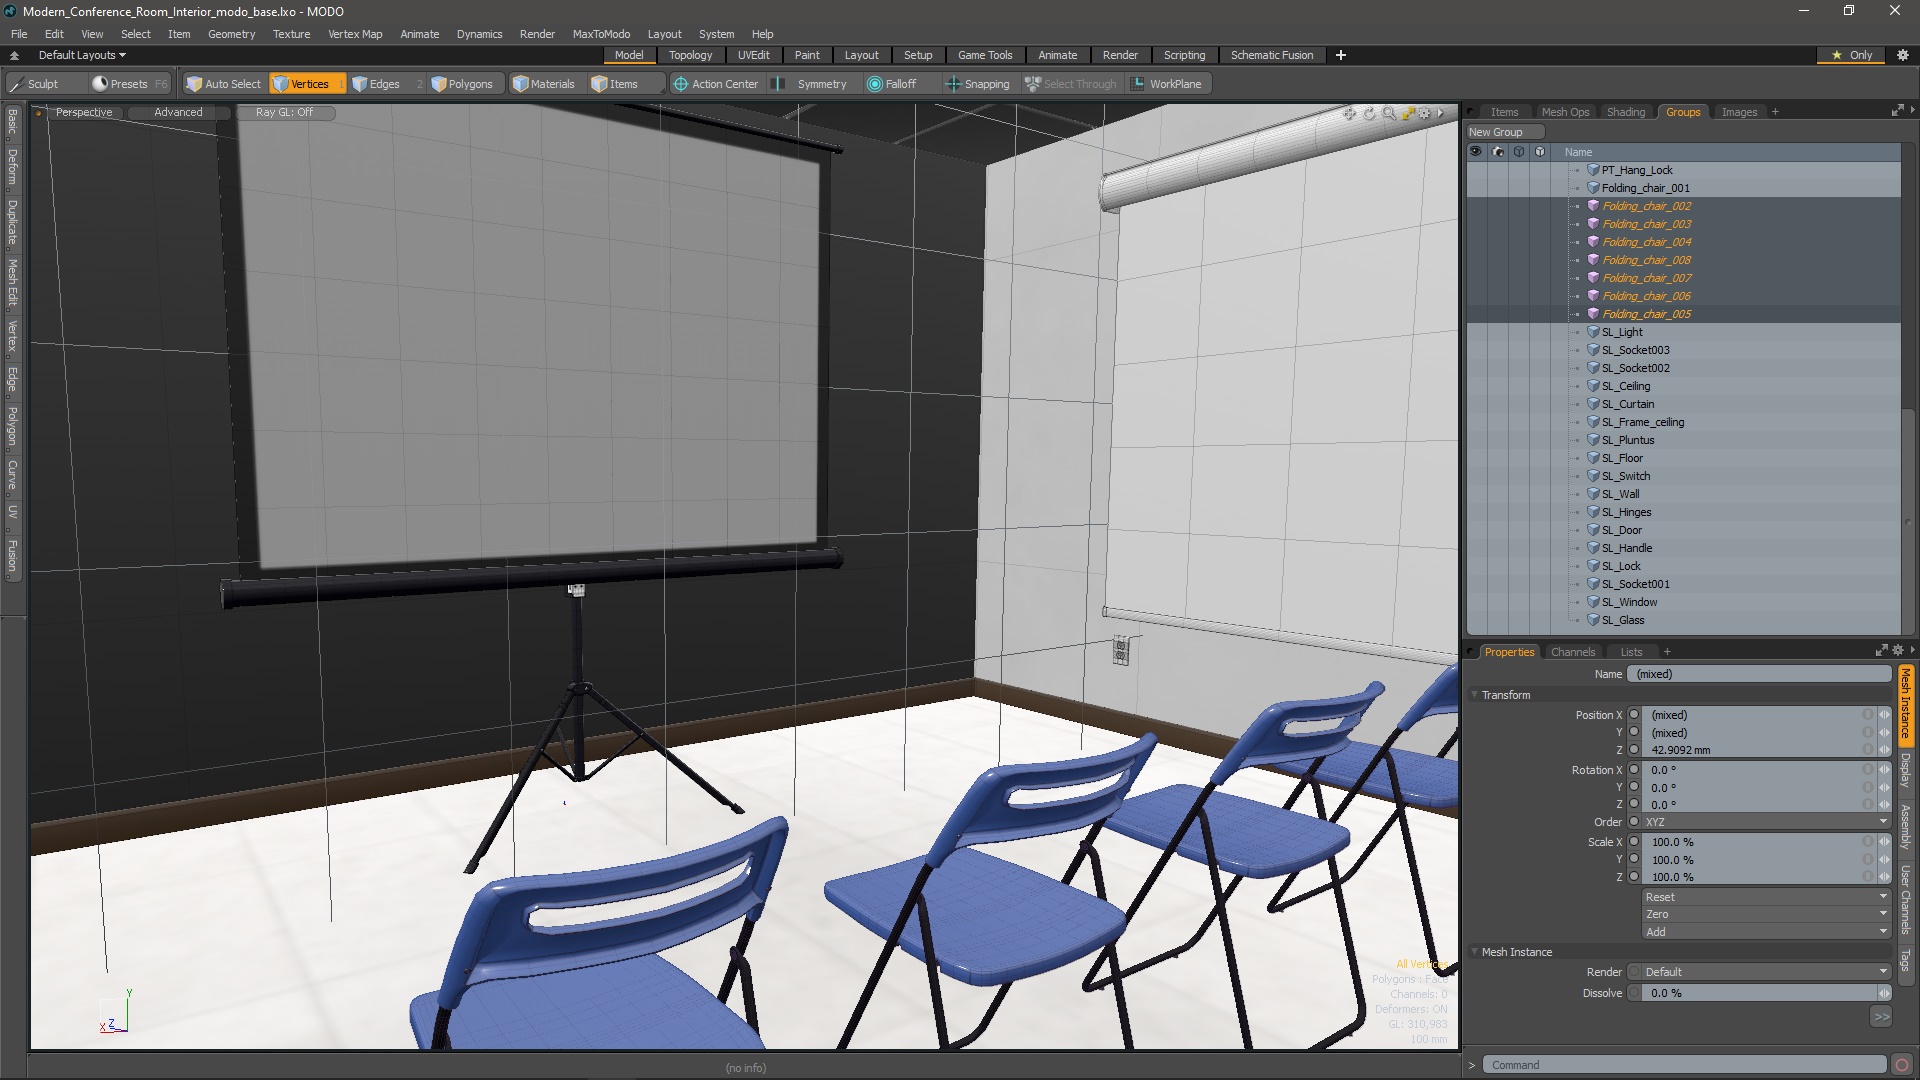The height and width of the screenshot is (1080, 1920).
Task: Switch to the Shading tab
Action: [x=1625, y=112]
